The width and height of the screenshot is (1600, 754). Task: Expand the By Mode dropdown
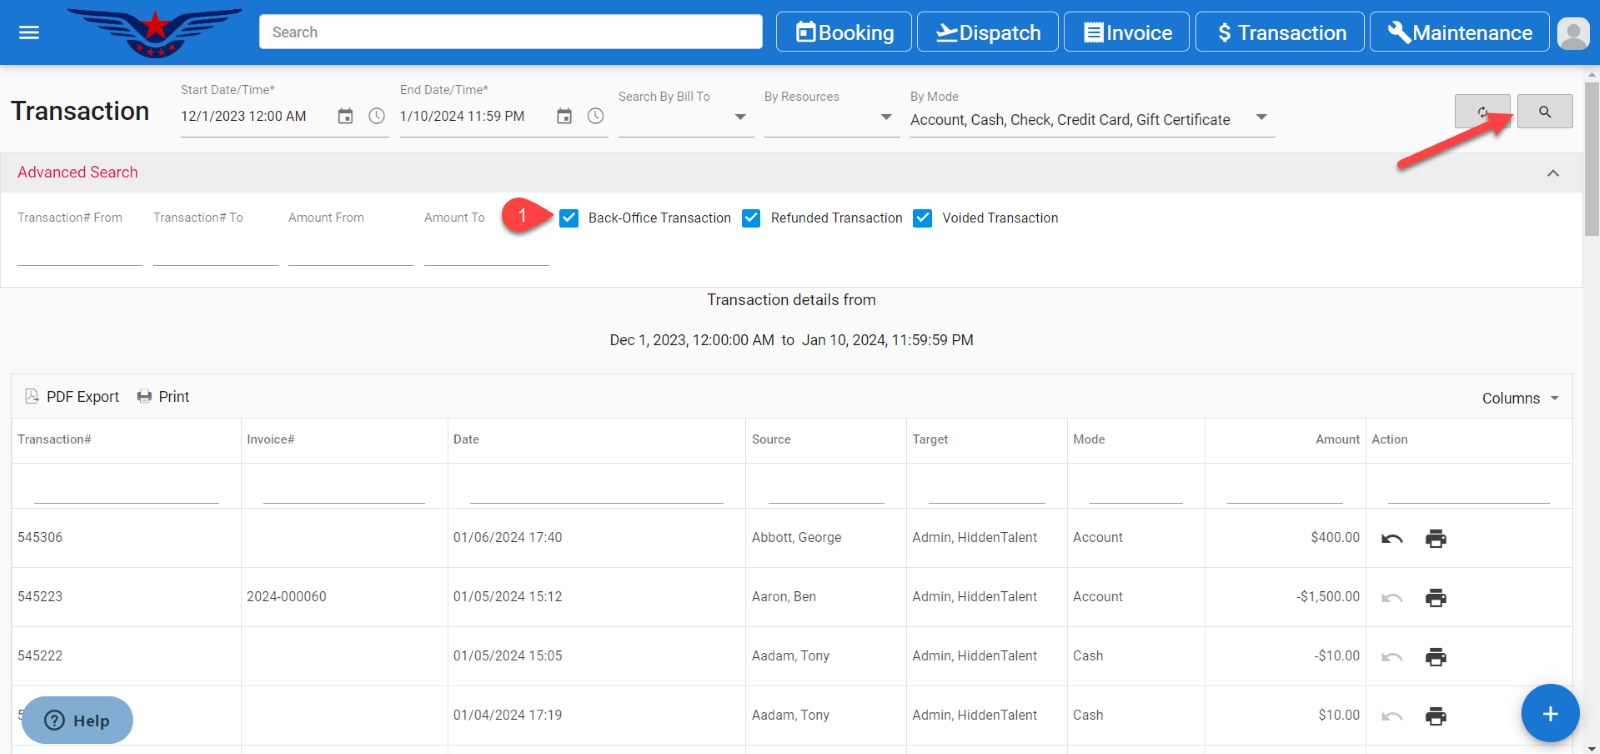[x=1261, y=118]
